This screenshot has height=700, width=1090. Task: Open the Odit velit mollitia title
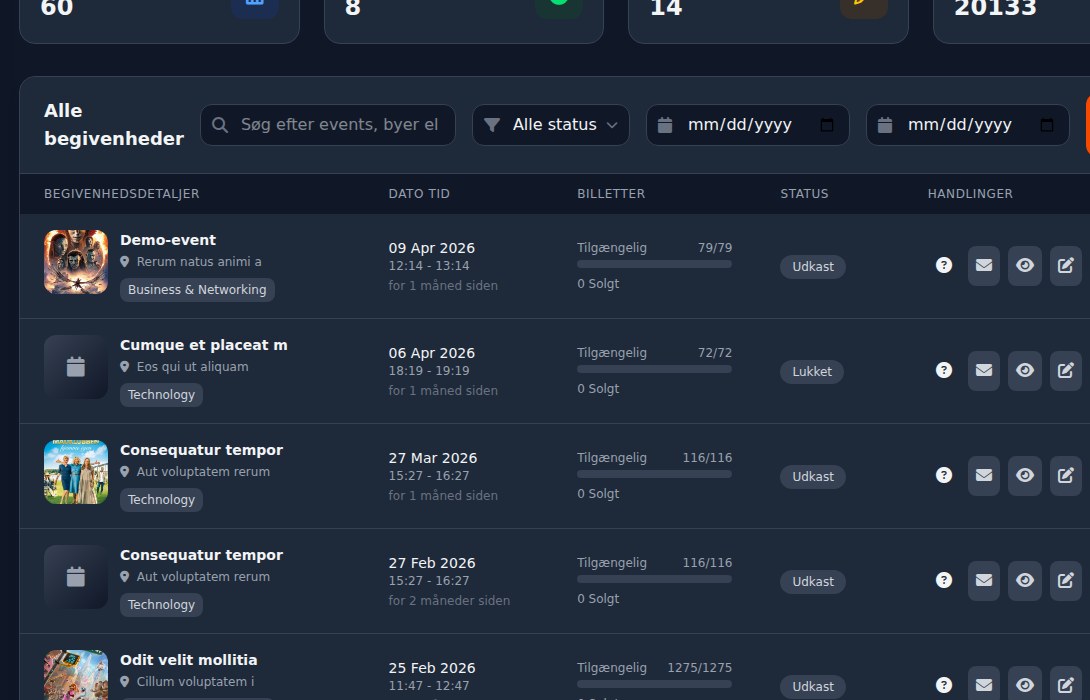click(x=188, y=660)
